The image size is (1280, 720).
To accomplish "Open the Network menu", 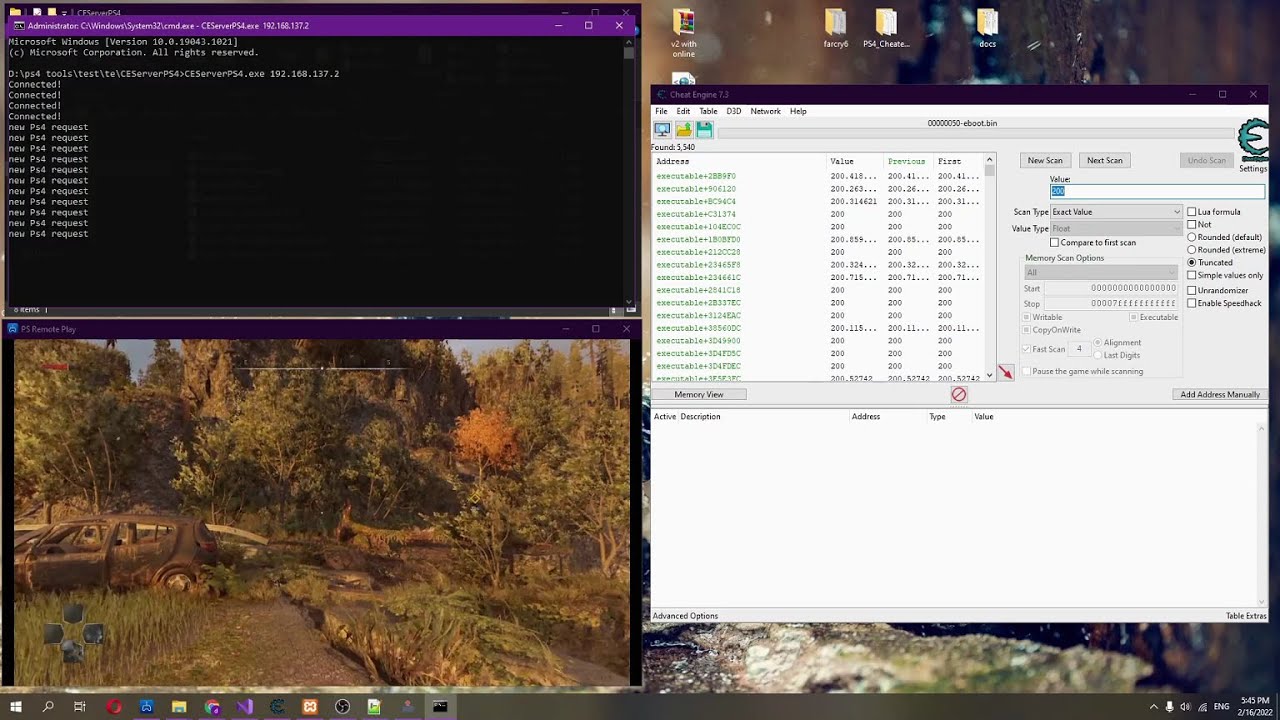I will [x=765, y=111].
